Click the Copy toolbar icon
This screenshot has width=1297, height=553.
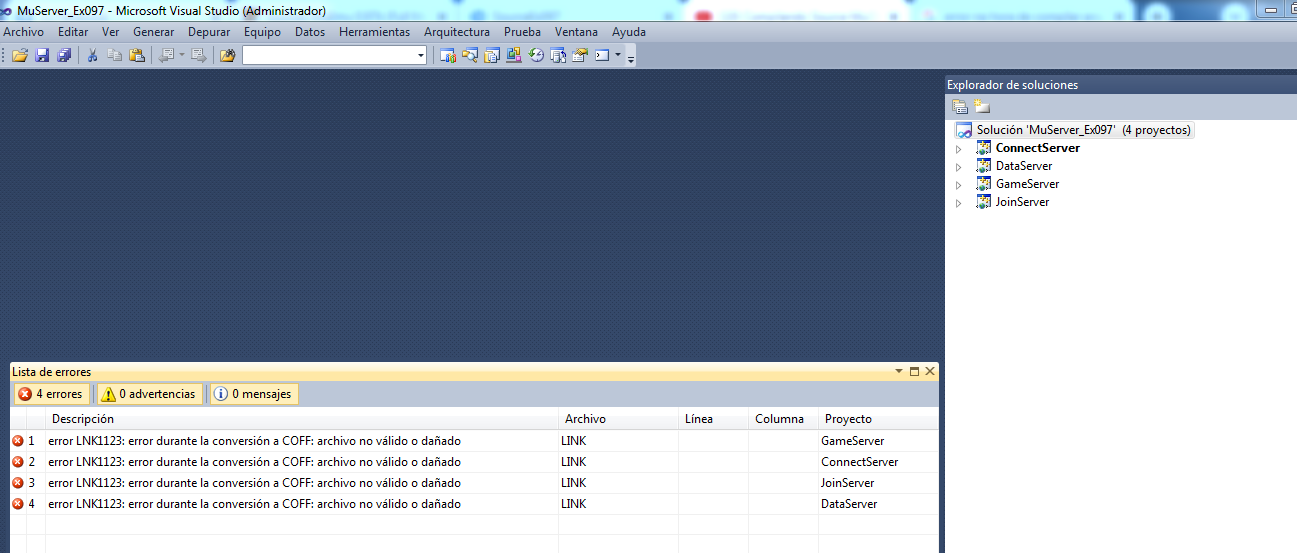coord(115,55)
